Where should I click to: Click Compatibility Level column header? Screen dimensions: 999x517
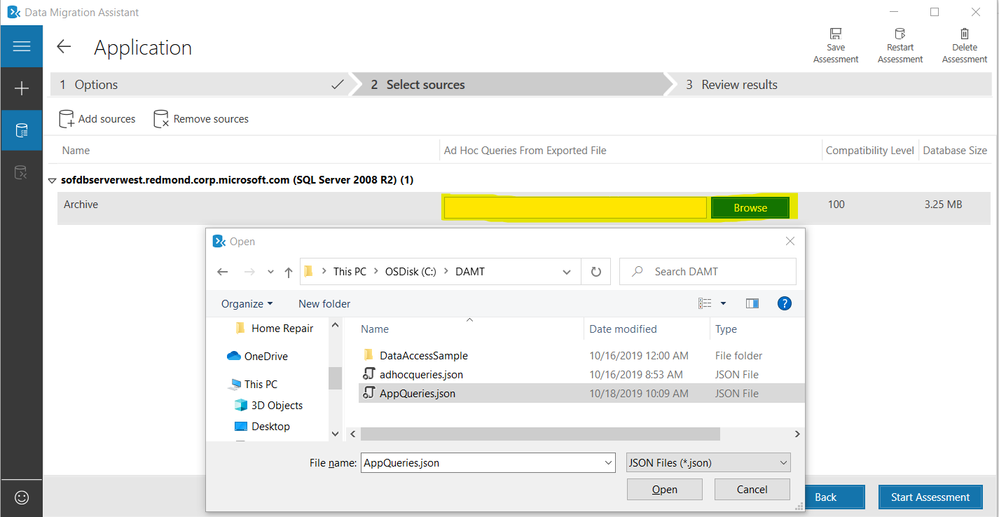871,151
